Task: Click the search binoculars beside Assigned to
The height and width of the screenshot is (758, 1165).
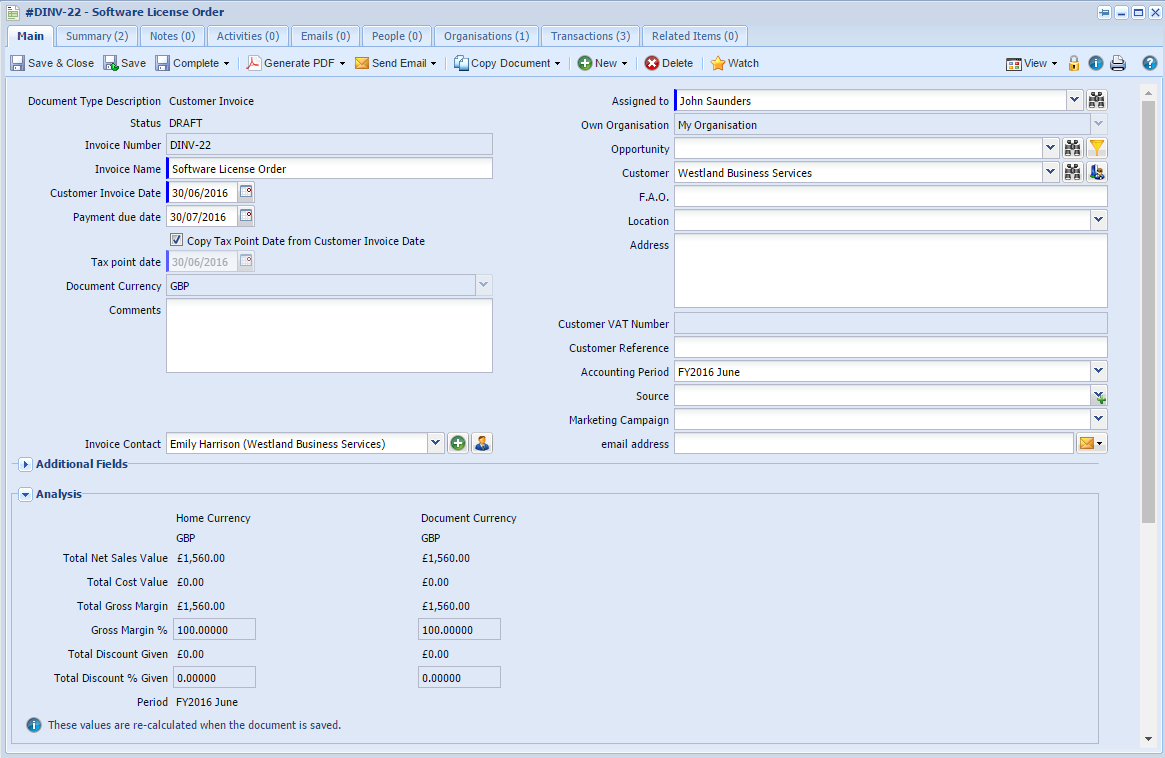Action: tap(1097, 100)
